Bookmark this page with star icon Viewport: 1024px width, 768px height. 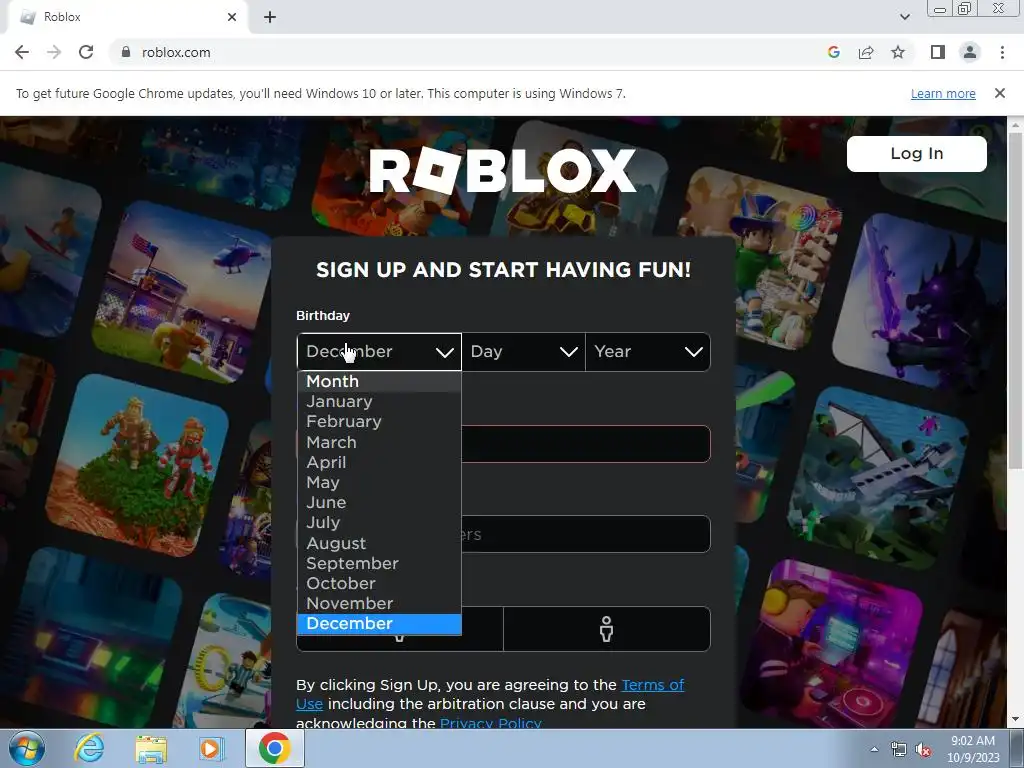tap(898, 52)
